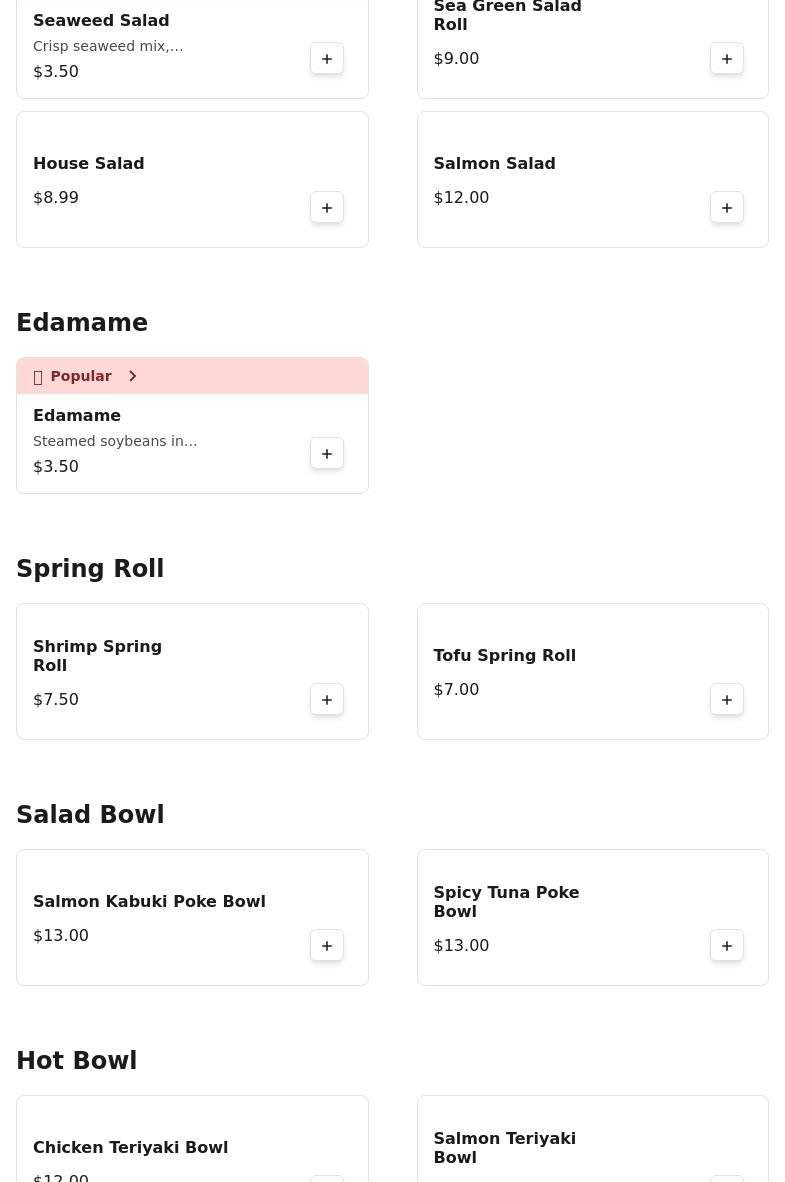Add Seaweed Salad to cart

coord(327,59)
